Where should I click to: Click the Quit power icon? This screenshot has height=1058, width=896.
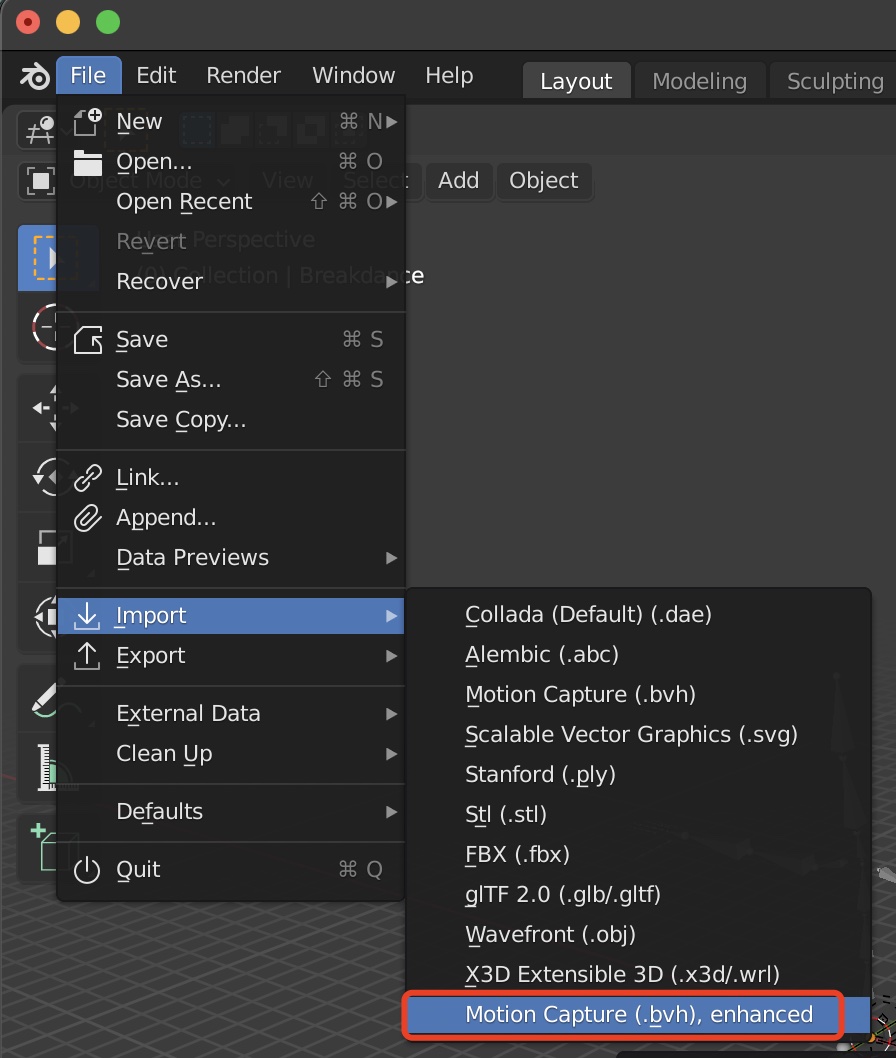(87, 870)
